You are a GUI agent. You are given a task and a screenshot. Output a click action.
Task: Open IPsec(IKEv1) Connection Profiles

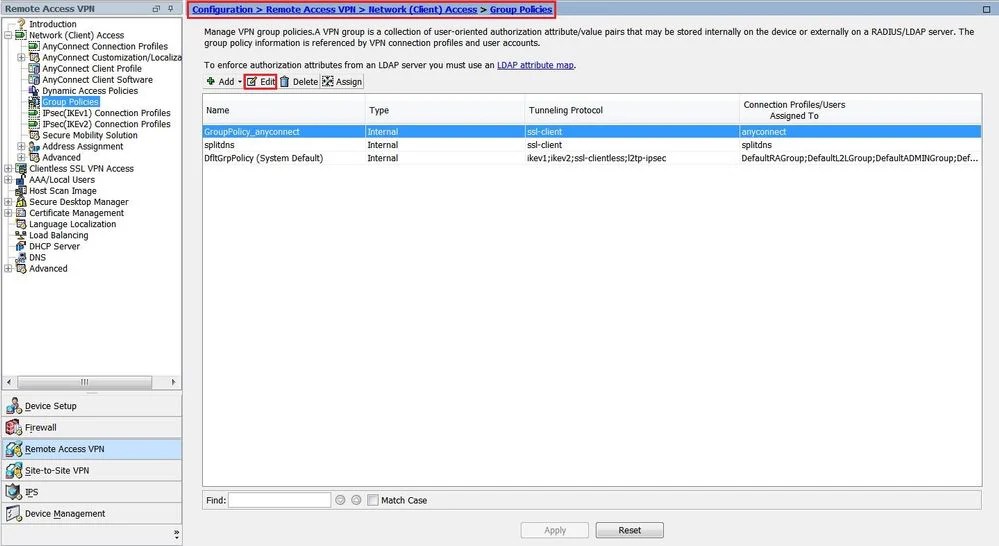[x=106, y=113]
